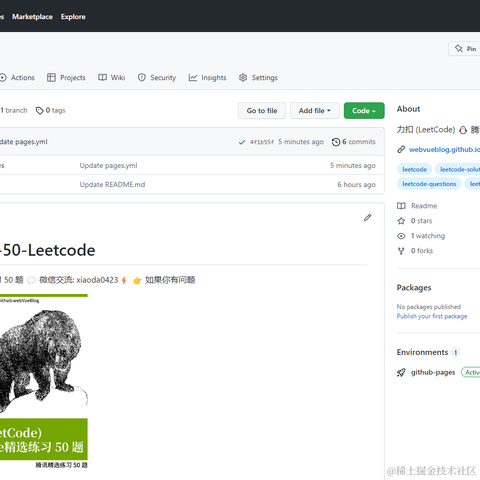
Task: Click the speech bubble emoji in README
Action: point(31,280)
